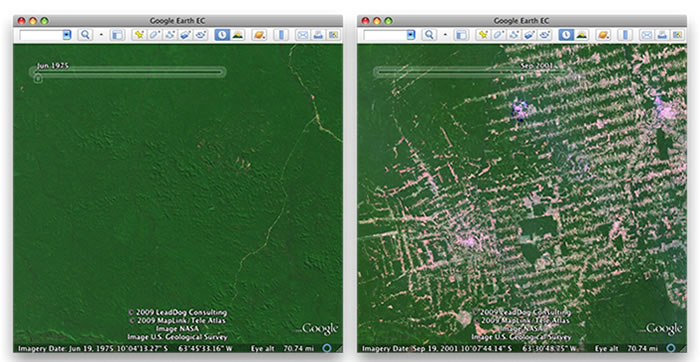
Task: Zoom the 1975 window using green button
Action: point(44,21)
